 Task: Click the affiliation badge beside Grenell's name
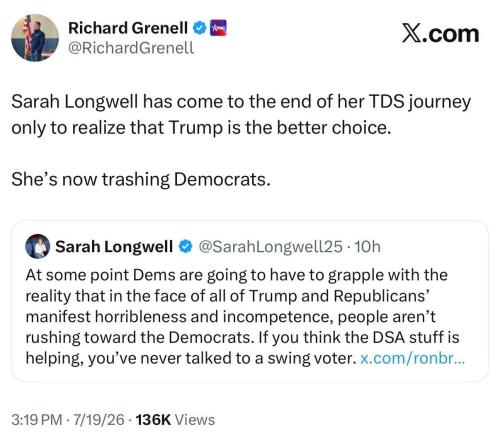218,28
